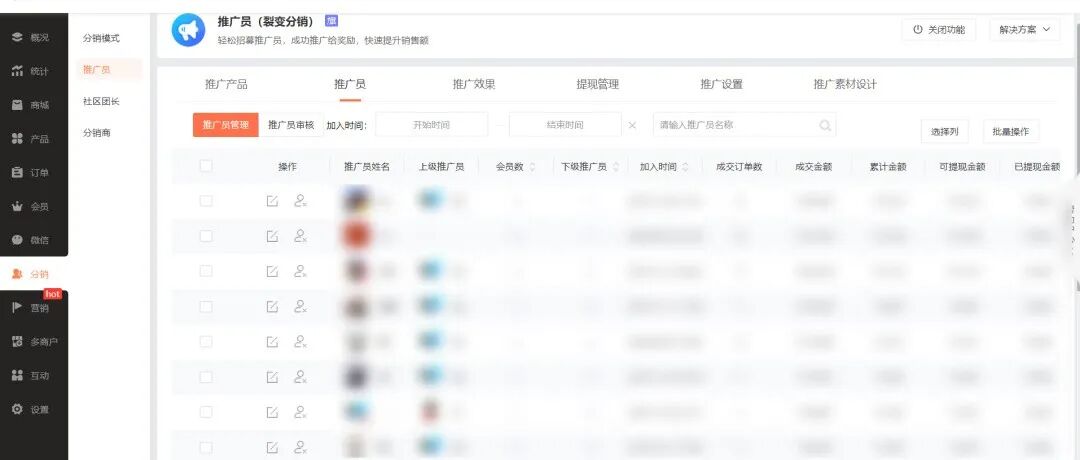Edit the first promoter row
This screenshot has height=460, width=1080.
coord(272,200)
